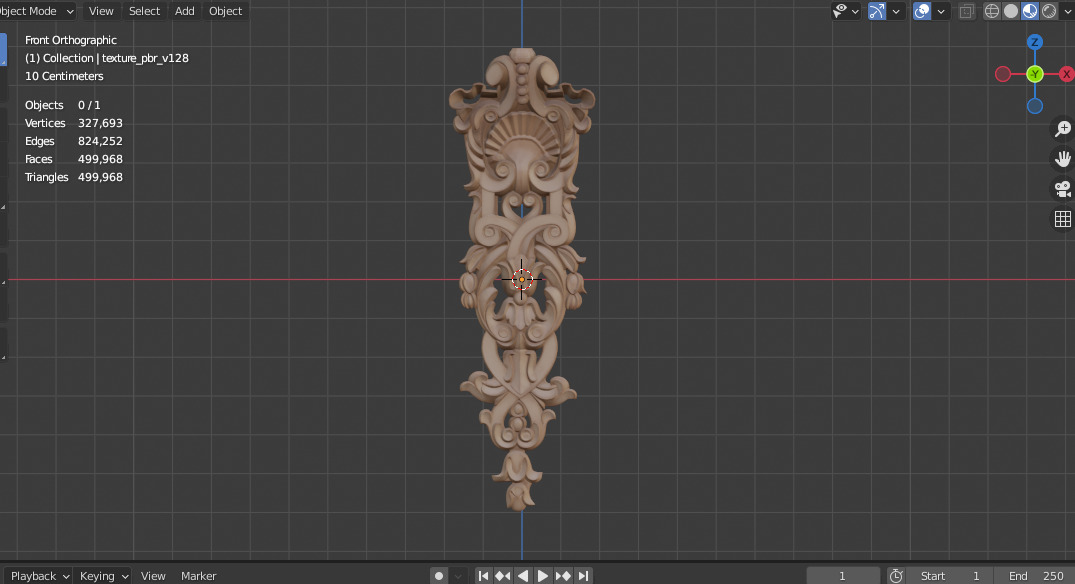Click the Vertices 327,693 statistic
The width and height of the screenshot is (1075, 584).
click(73, 123)
